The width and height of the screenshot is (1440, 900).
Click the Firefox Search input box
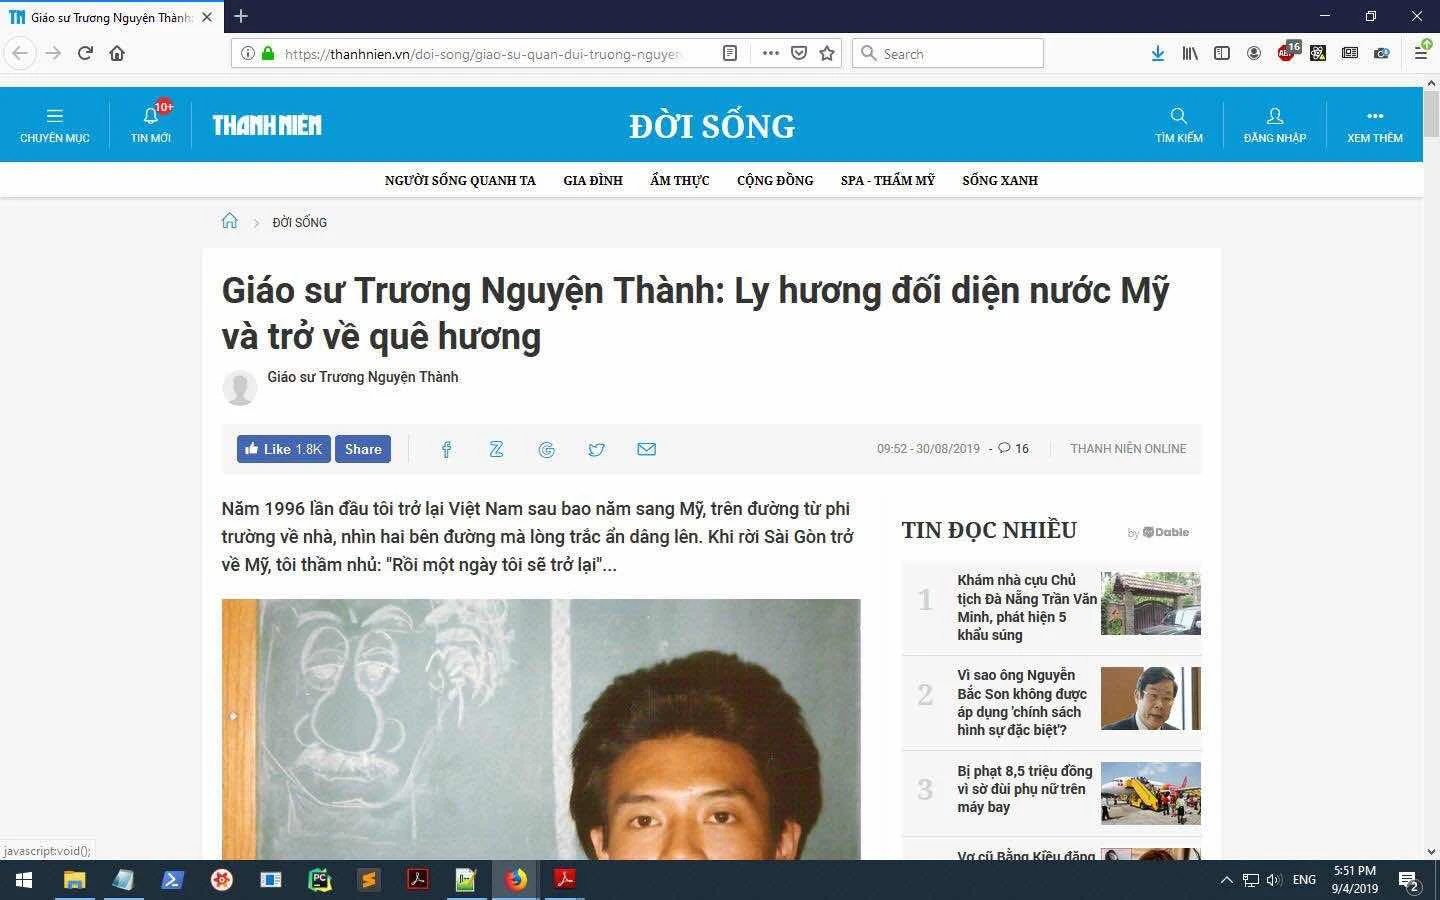pyautogui.click(x=948, y=53)
